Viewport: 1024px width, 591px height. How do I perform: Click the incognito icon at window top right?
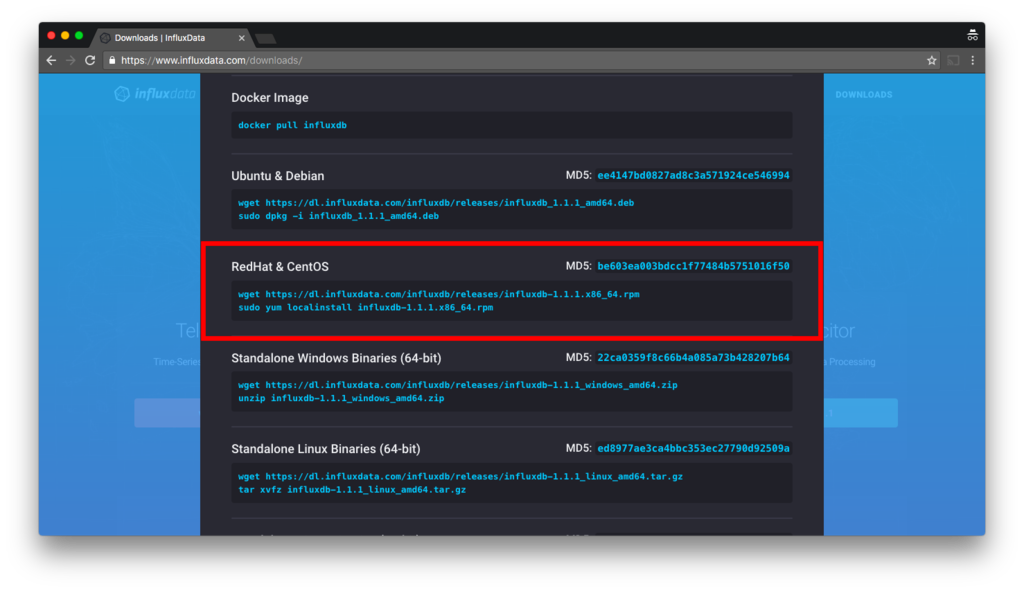point(972,35)
